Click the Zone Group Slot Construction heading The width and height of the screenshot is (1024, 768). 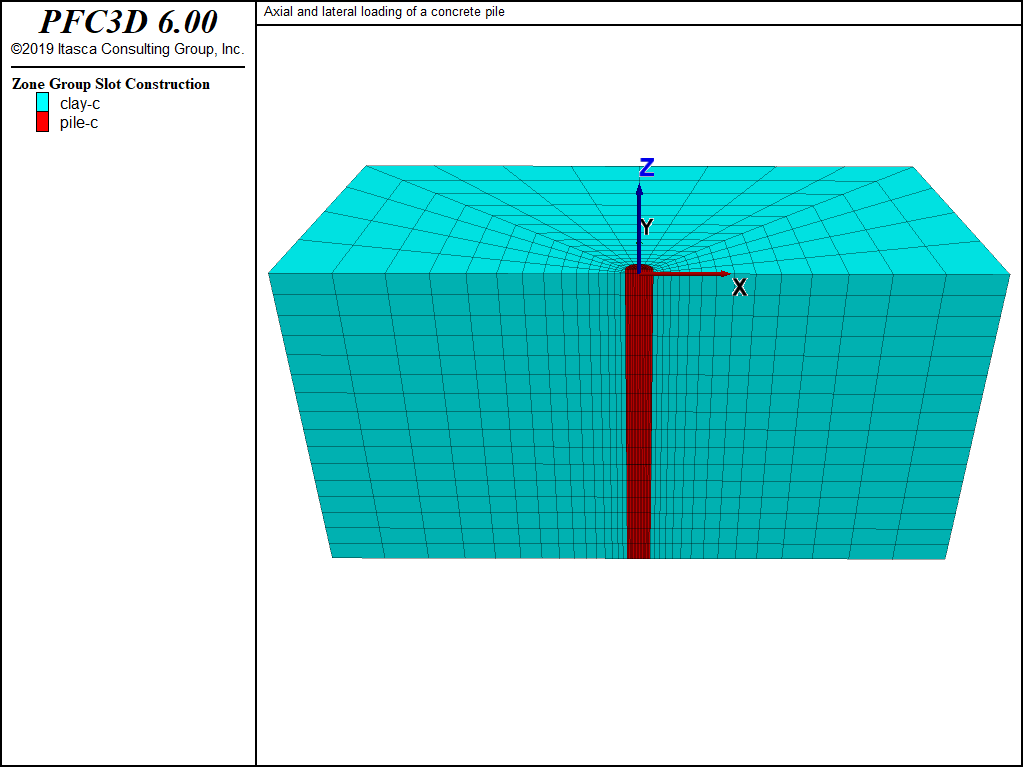click(x=111, y=84)
